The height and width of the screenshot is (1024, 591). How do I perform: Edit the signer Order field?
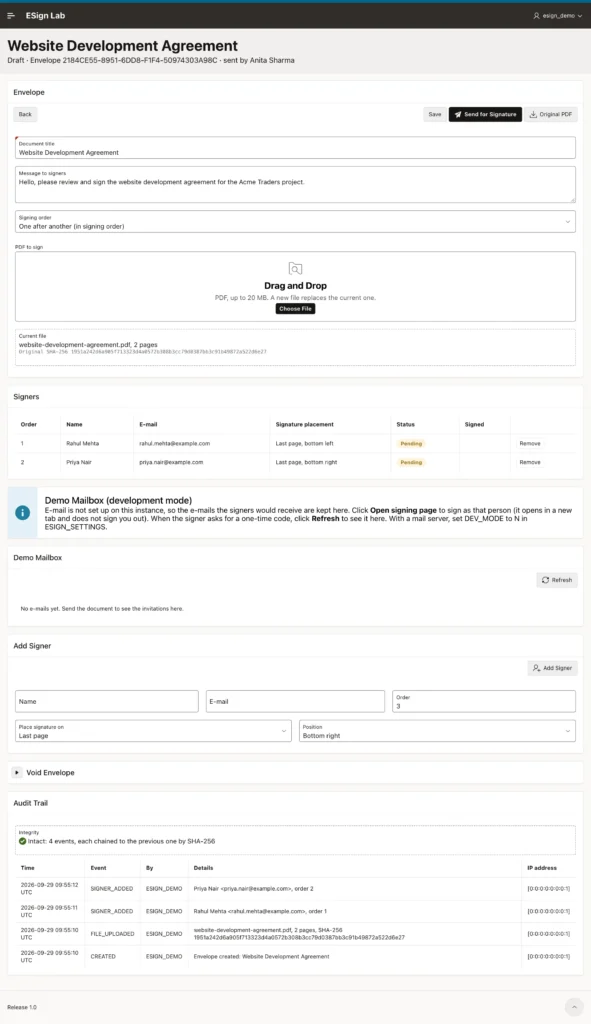pos(484,701)
